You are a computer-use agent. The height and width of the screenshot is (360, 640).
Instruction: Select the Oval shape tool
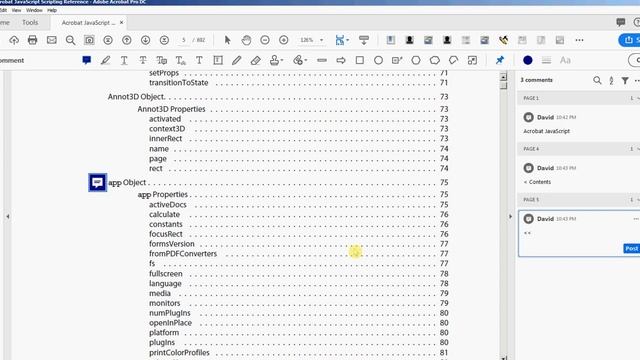(378, 60)
